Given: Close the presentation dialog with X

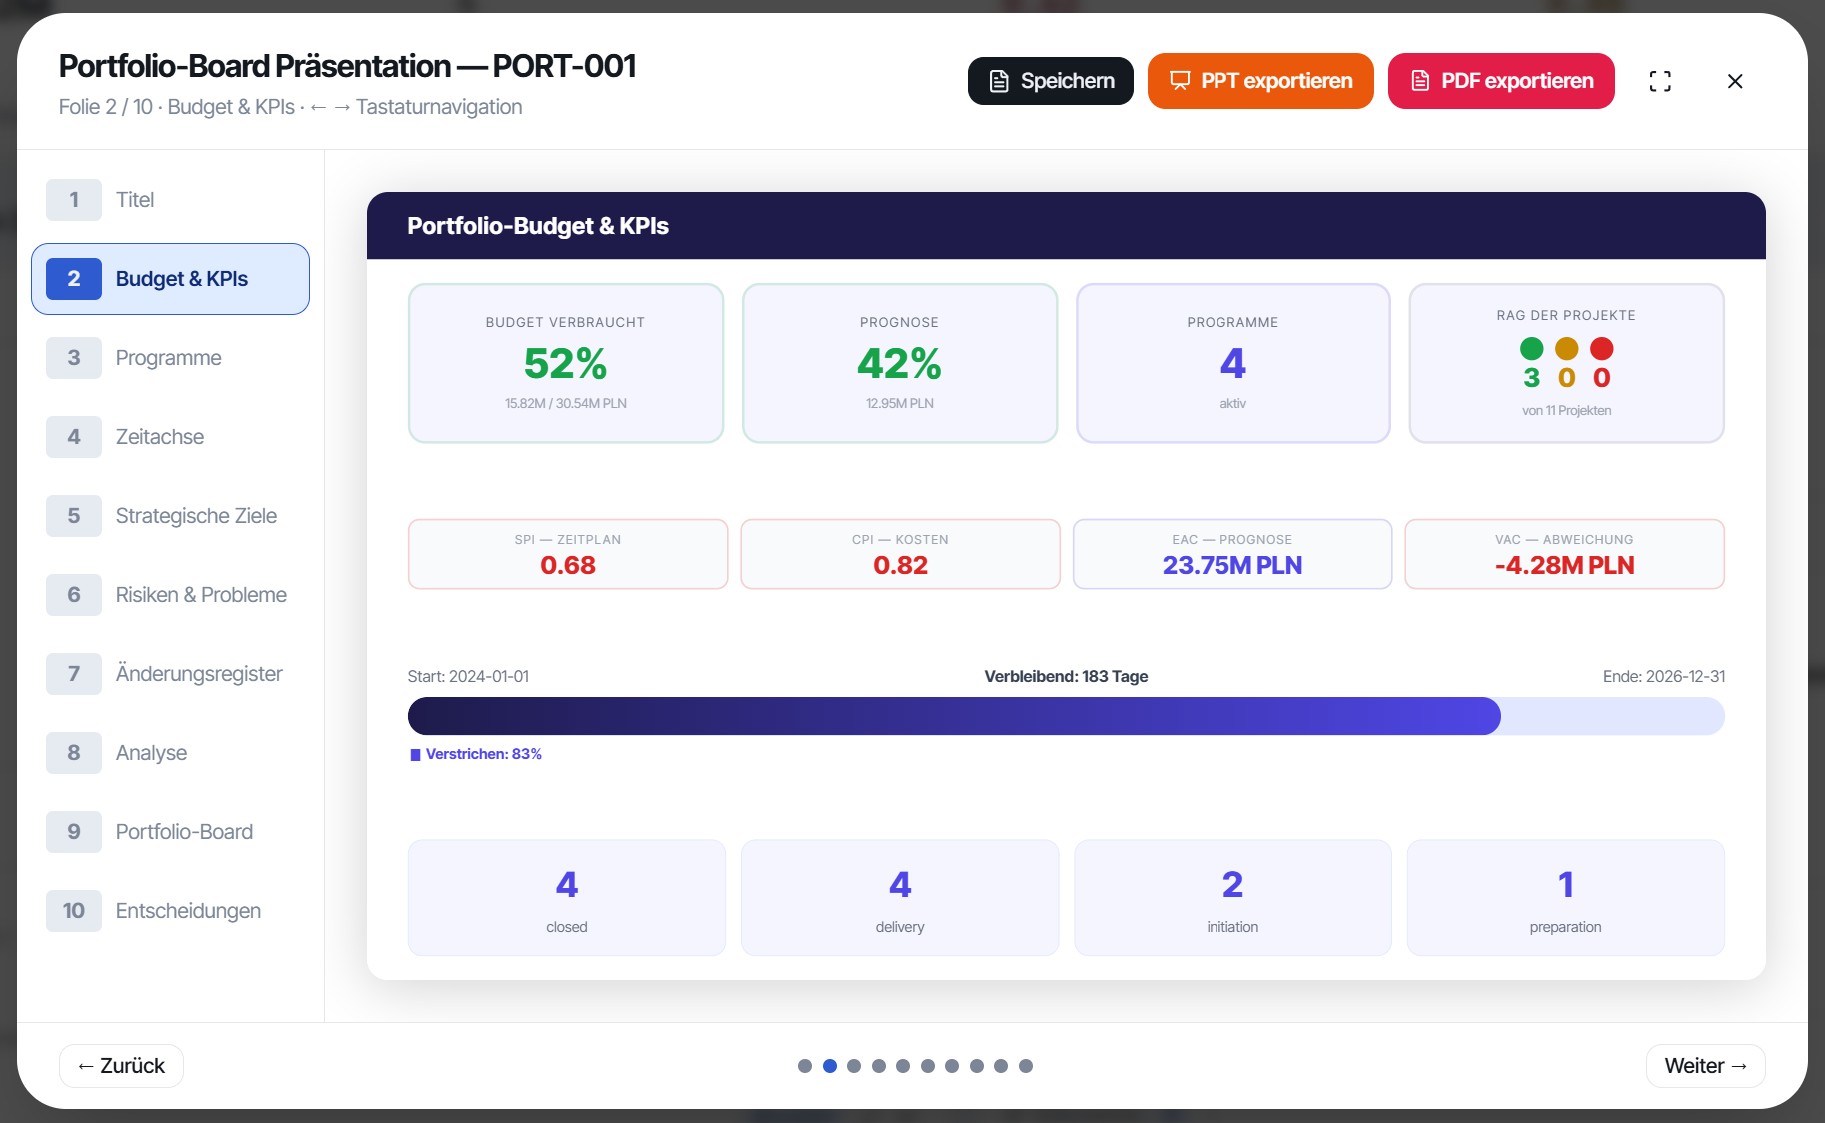Looking at the screenshot, I should pyautogui.click(x=1735, y=81).
